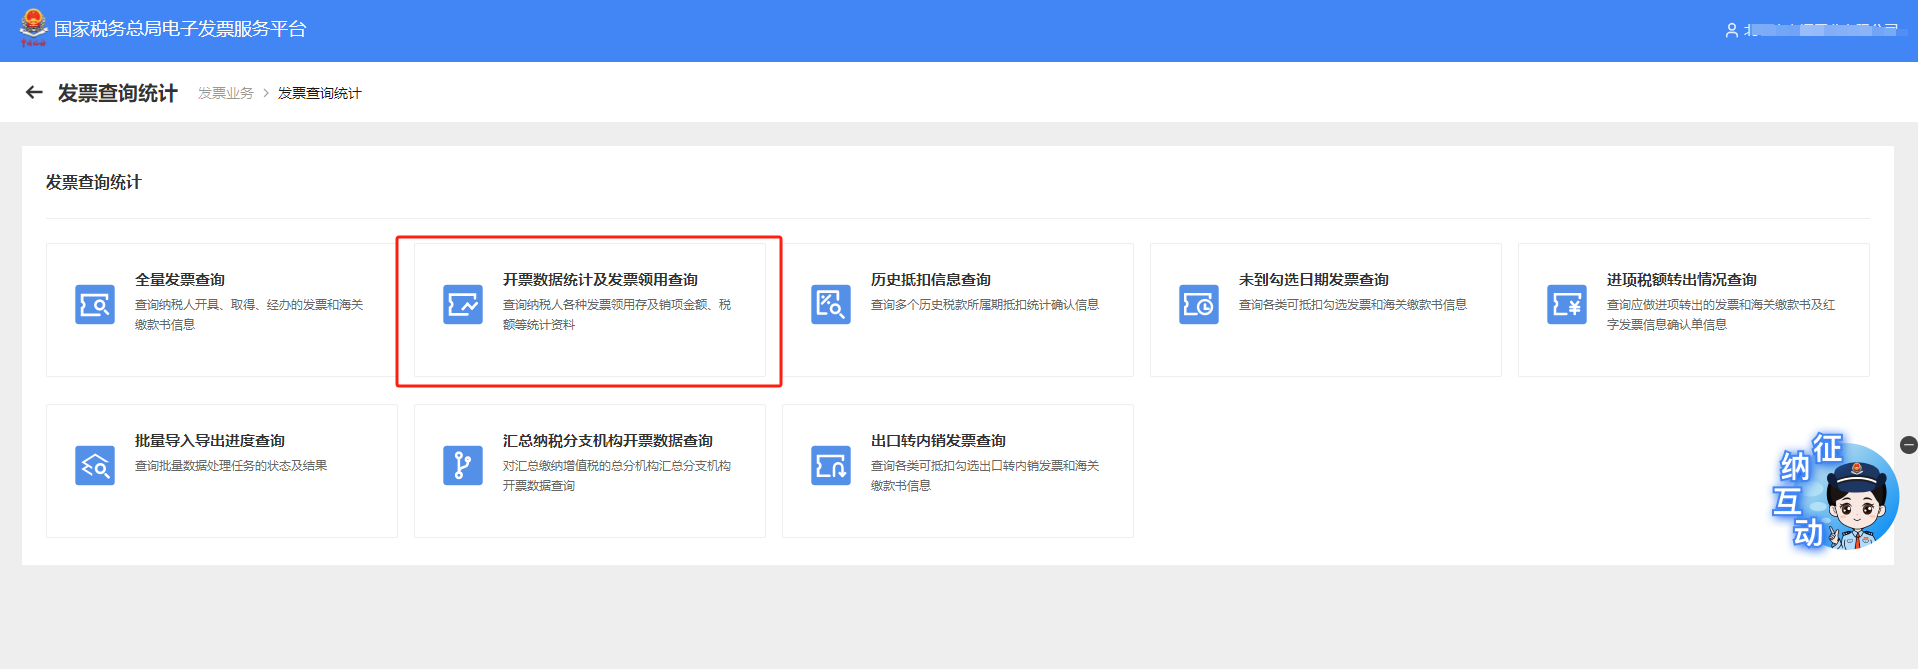Click description 查询批量数据处理任务的状态及结果
This screenshot has width=1918, height=669.
coord(231,466)
